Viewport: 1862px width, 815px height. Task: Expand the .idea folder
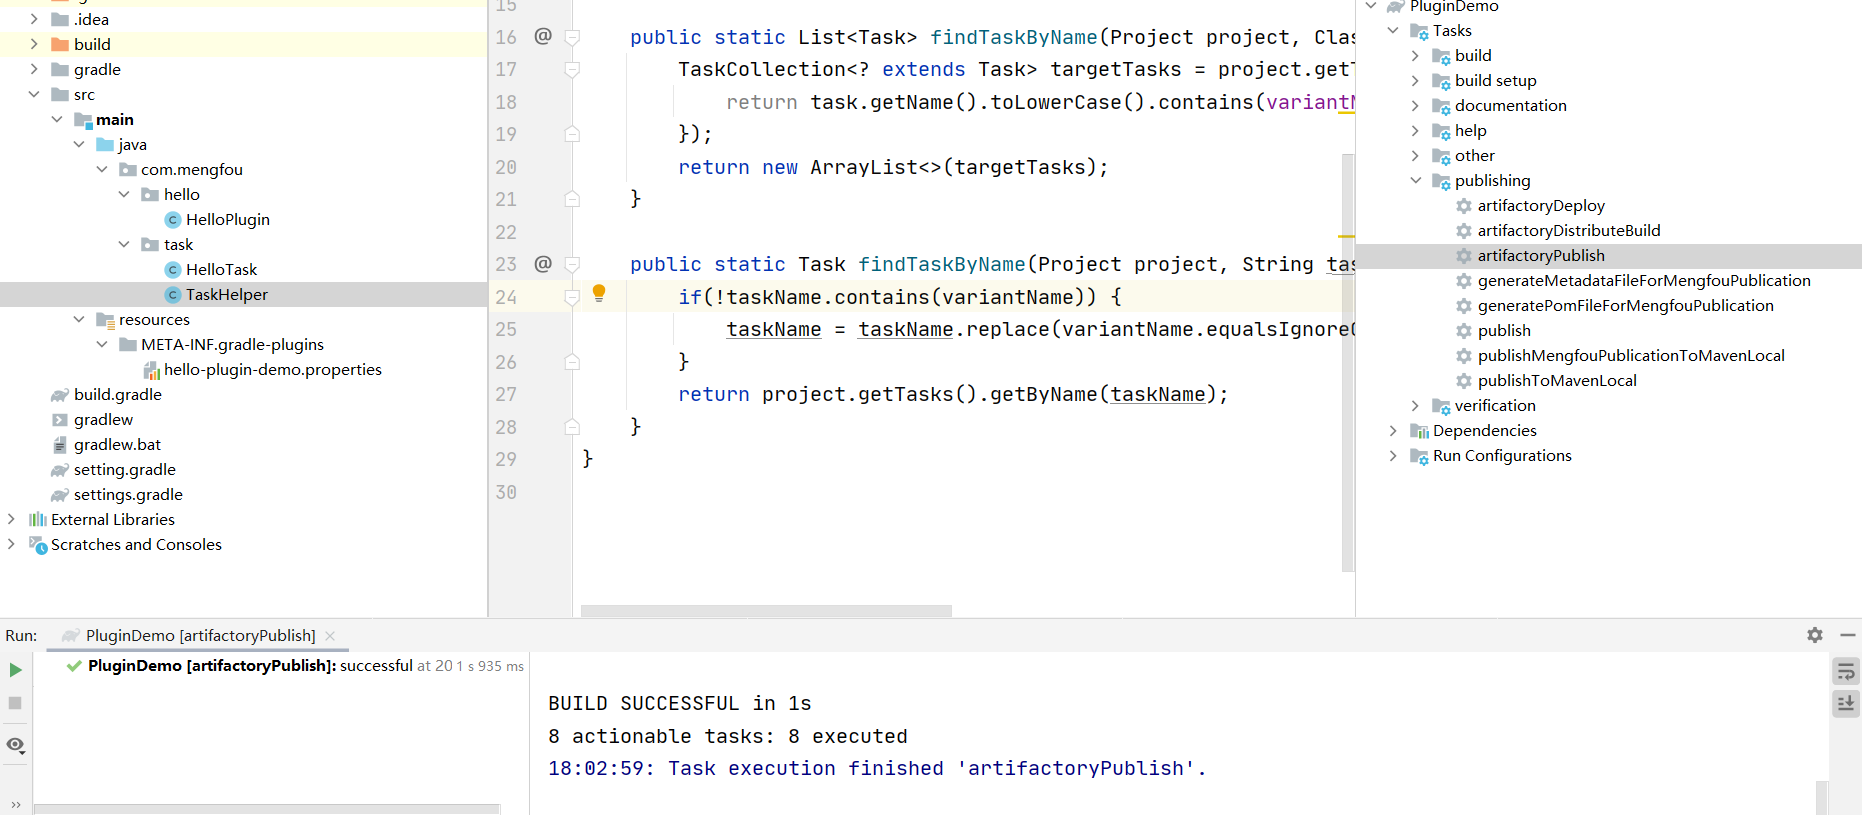coord(34,19)
